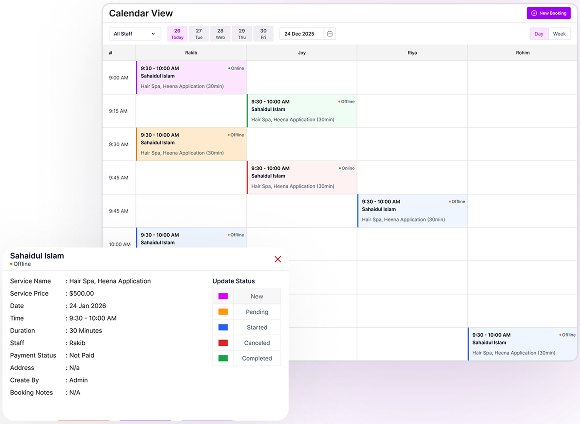The image size is (580, 424).
Task: Click the empty Rohim slot at 9:00 AM
Action: 522,77
